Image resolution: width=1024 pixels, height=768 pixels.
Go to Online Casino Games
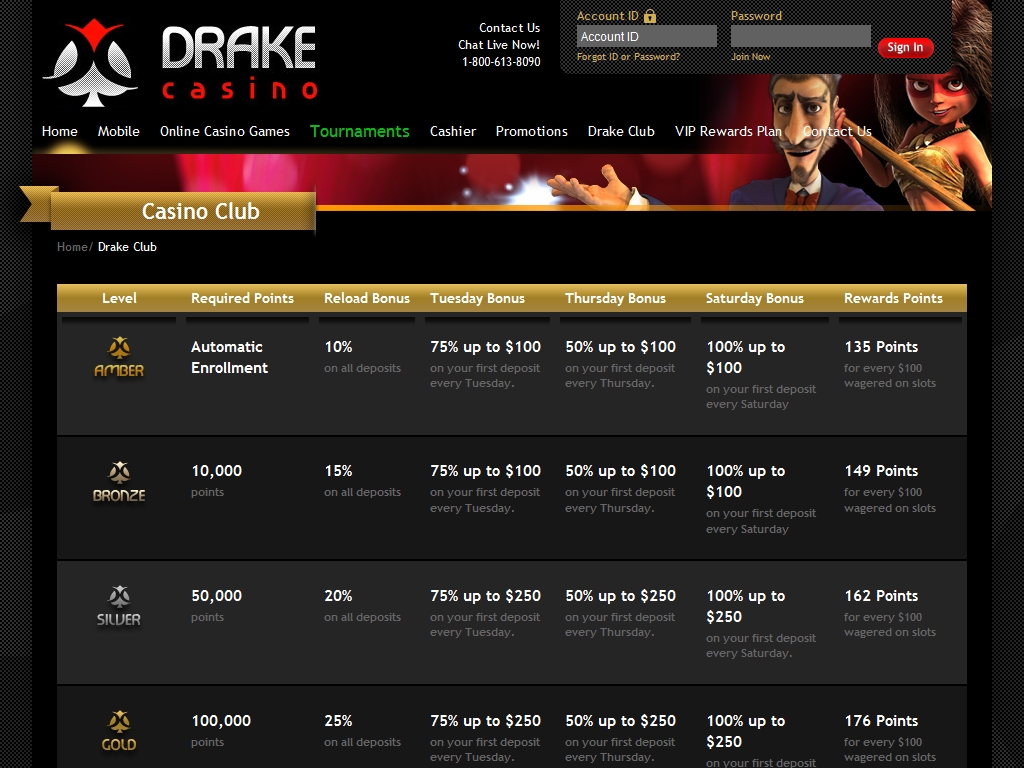(x=225, y=131)
